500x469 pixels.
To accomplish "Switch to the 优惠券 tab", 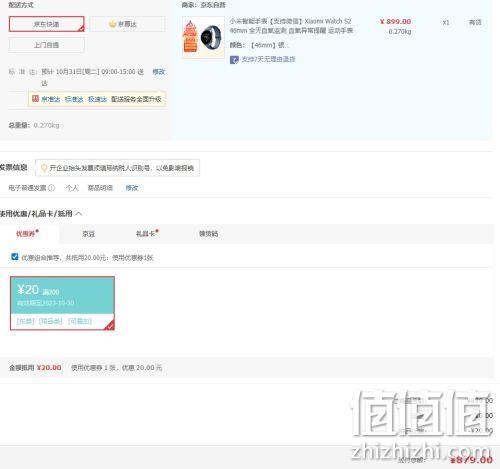I will tap(27, 233).
